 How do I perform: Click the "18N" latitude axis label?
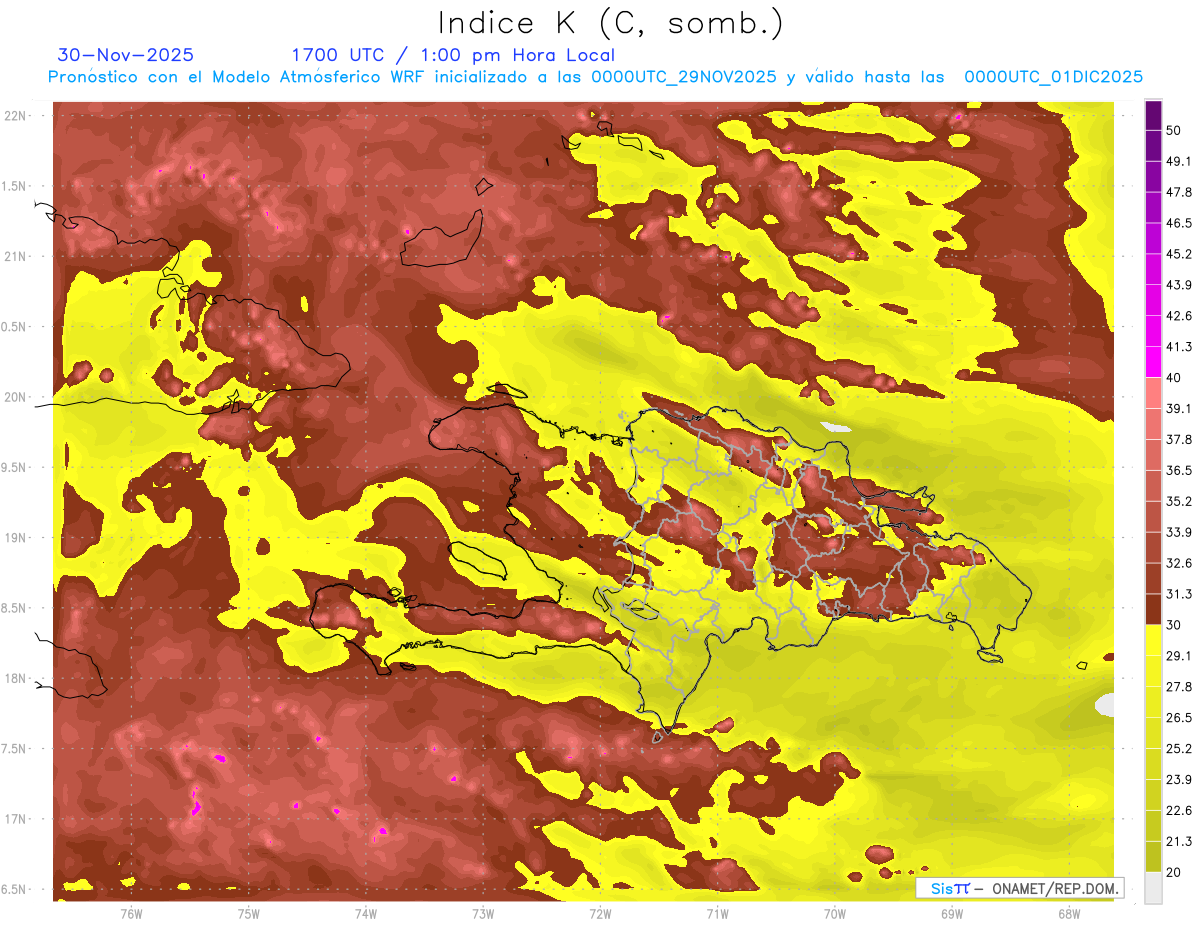point(17,678)
